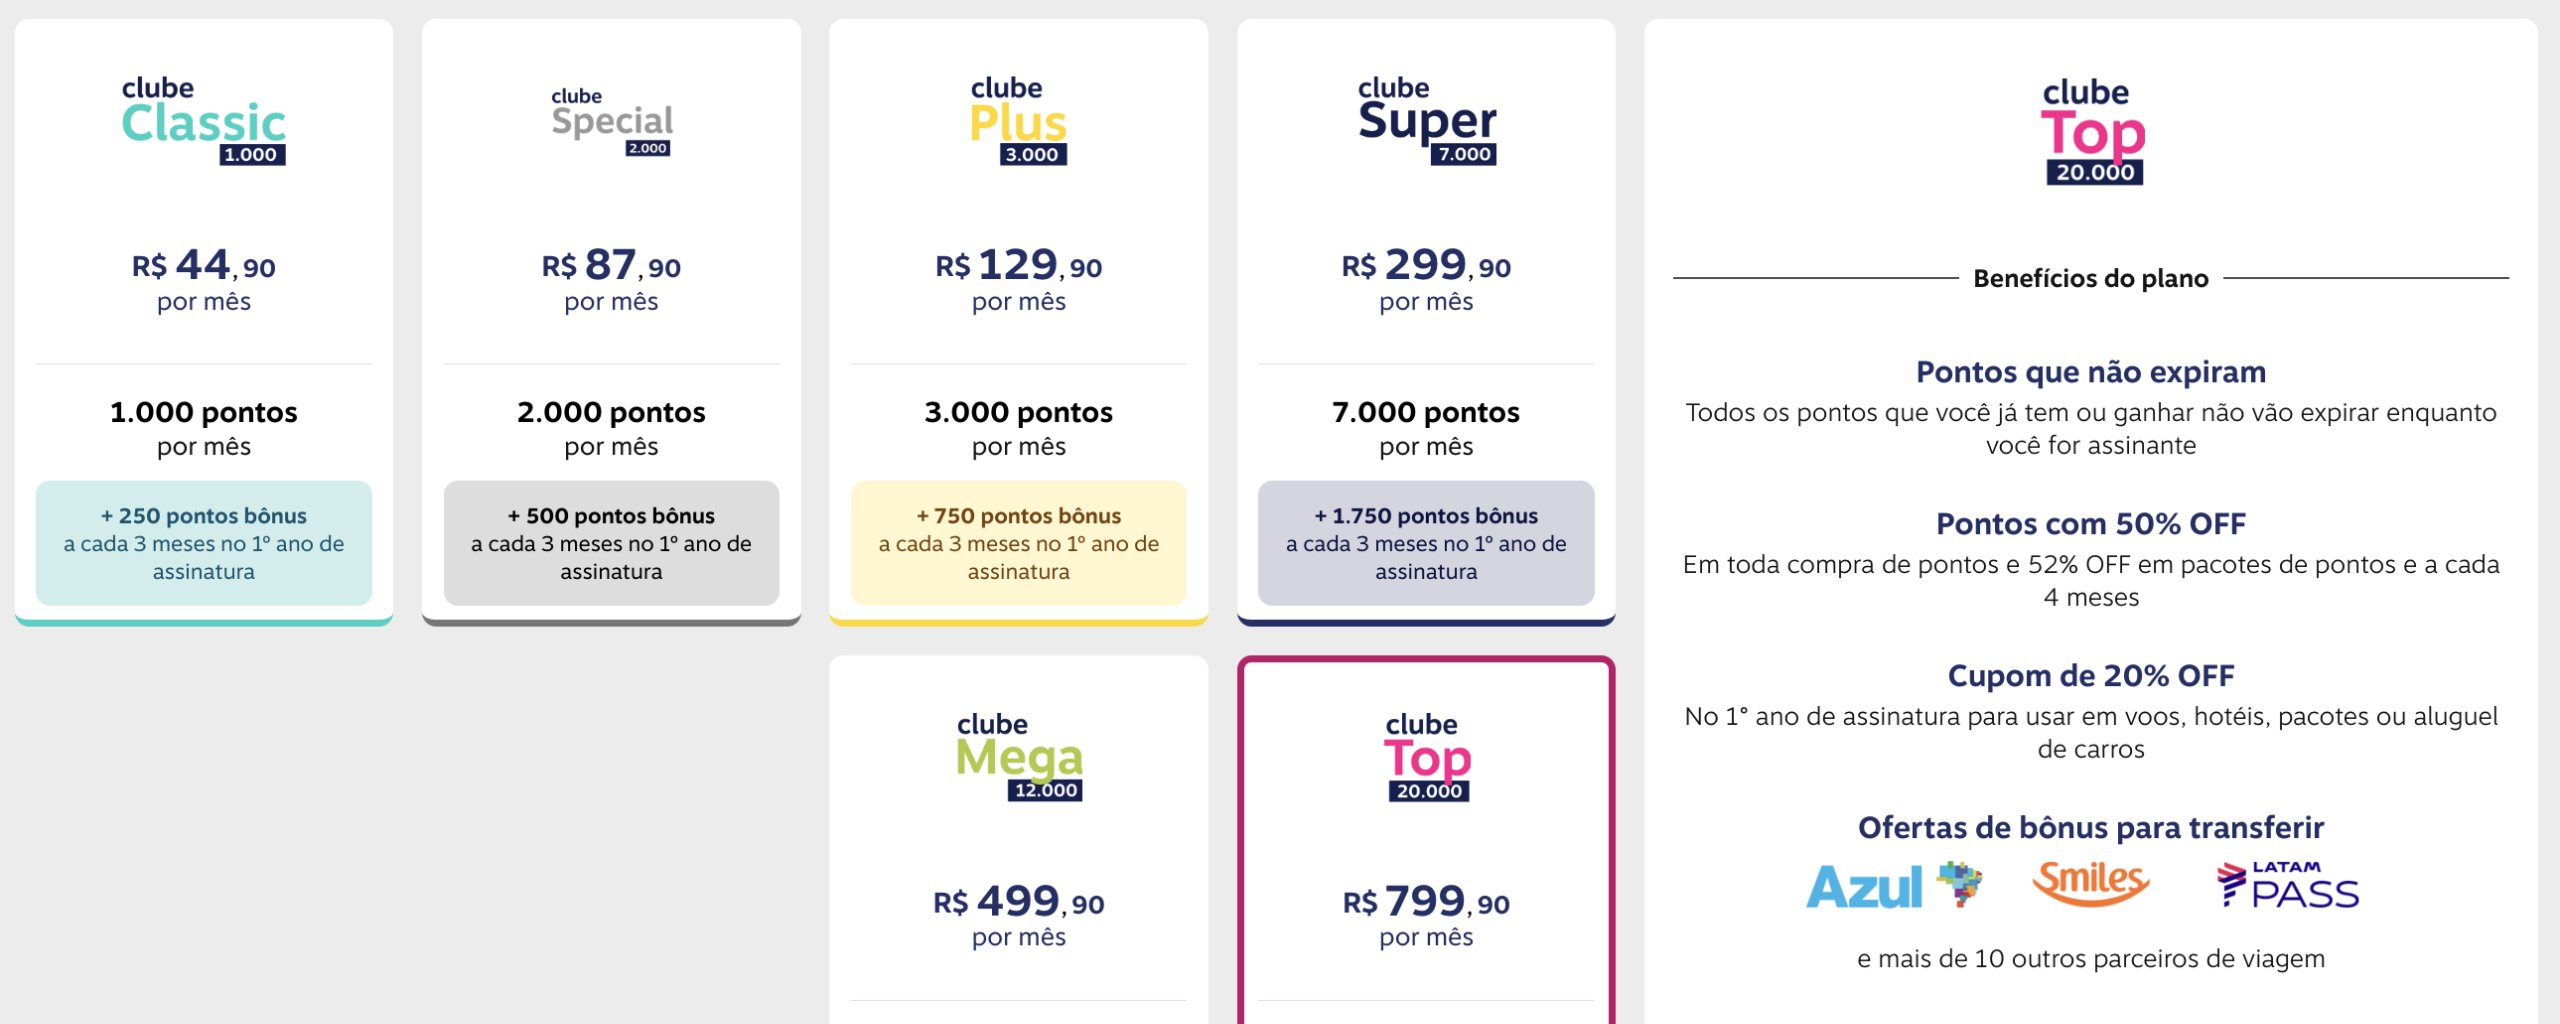Click the Pontos com 50% OFF heading

coord(2091,523)
